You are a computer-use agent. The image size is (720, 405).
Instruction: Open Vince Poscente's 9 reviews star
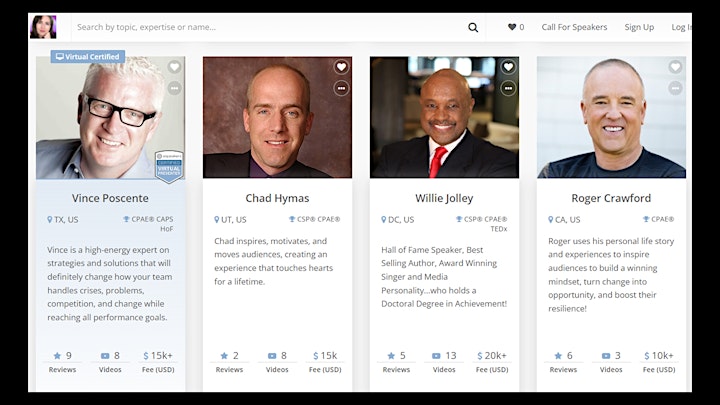57,356
